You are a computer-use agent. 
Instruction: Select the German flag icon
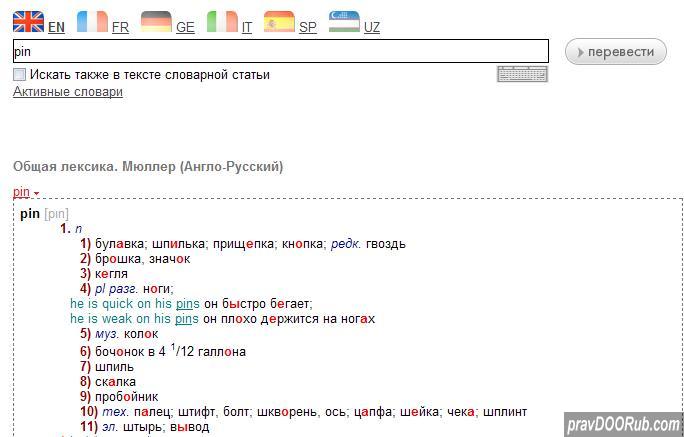tap(156, 21)
